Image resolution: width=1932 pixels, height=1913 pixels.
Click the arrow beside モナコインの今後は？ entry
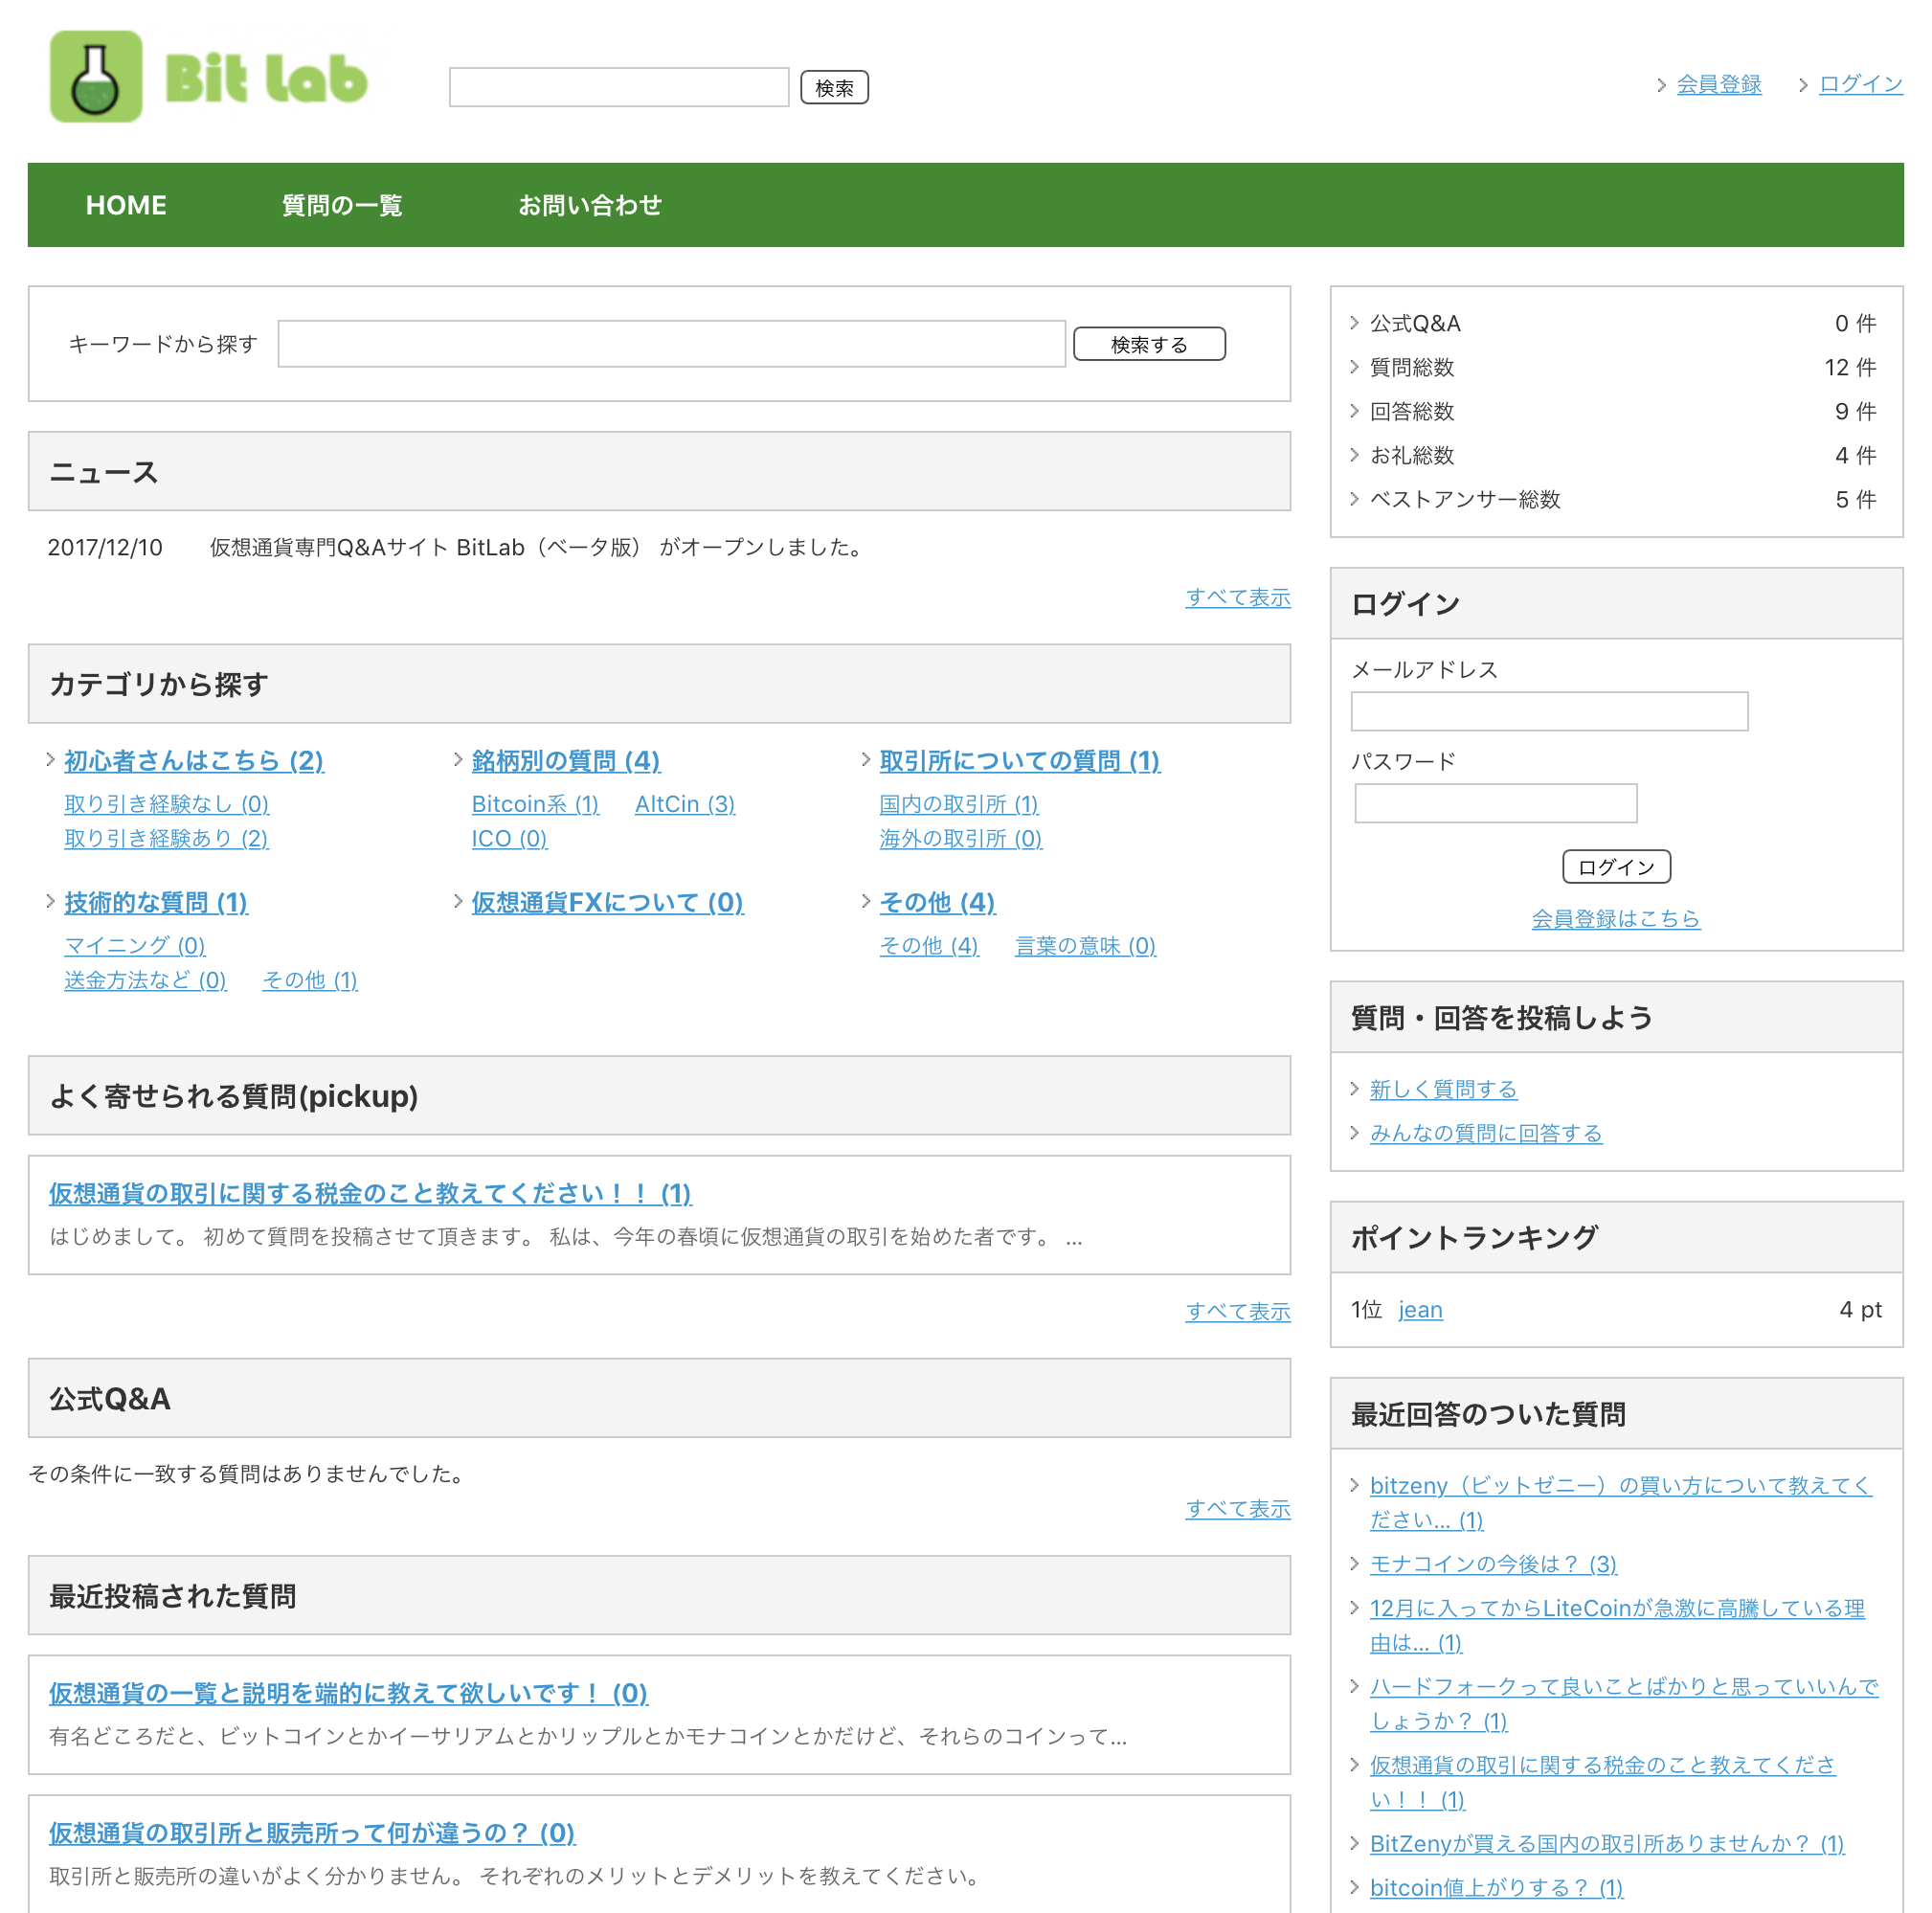pyautogui.click(x=1355, y=1564)
